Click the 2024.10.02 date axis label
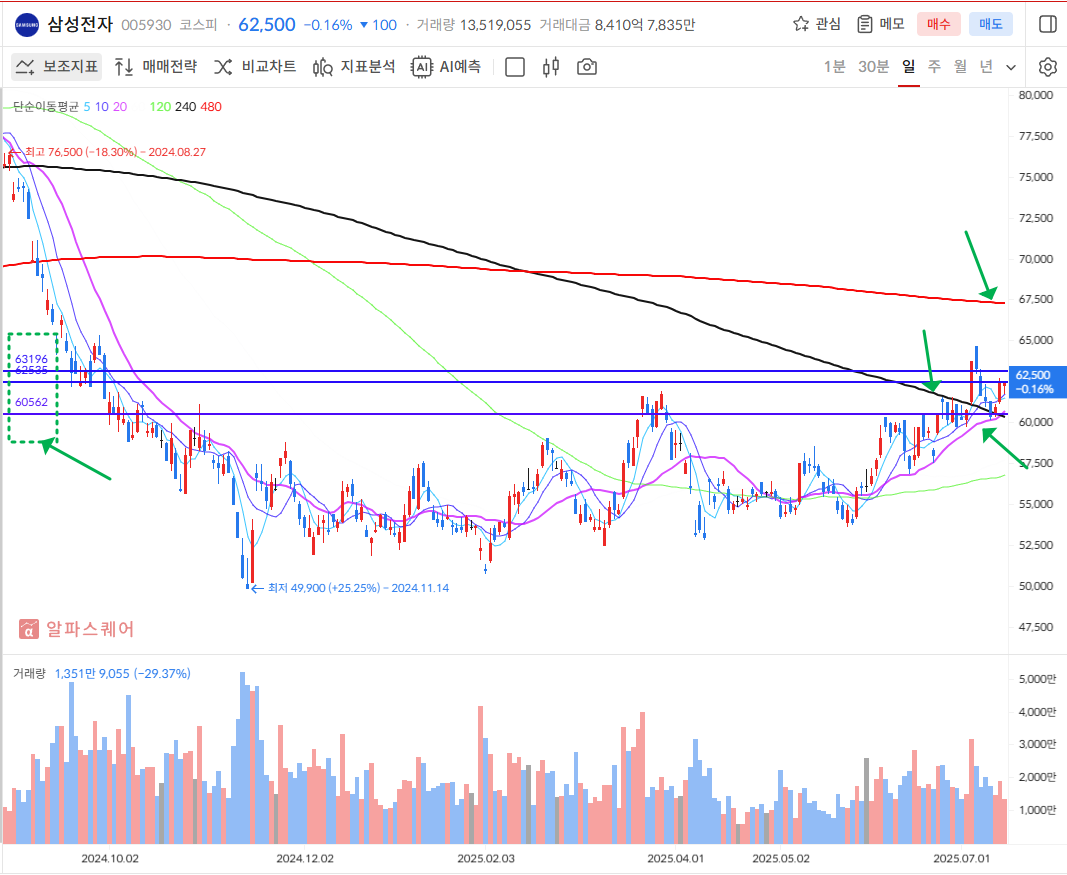The width and height of the screenshot is (1067, 875). click(x=110, y=859)
